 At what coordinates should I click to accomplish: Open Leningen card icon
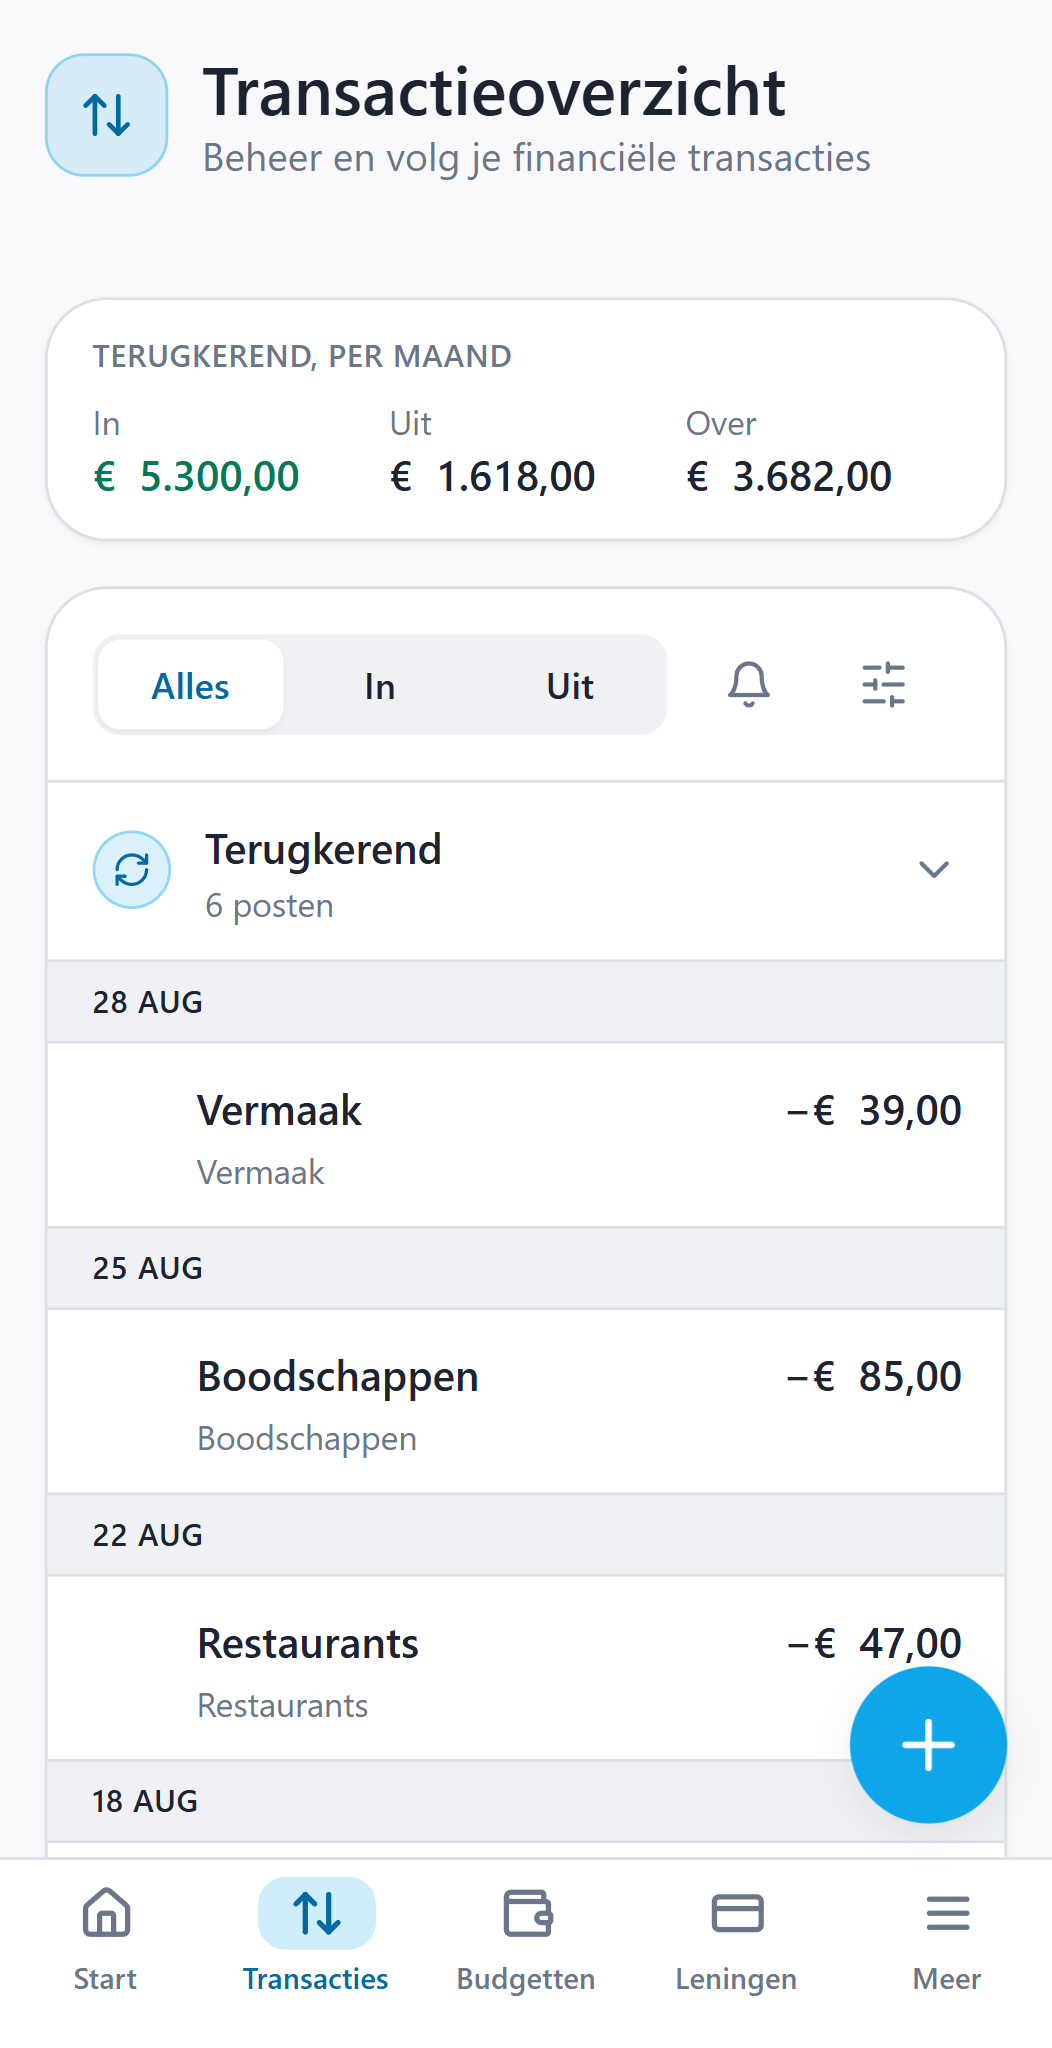coord(737,1913)
